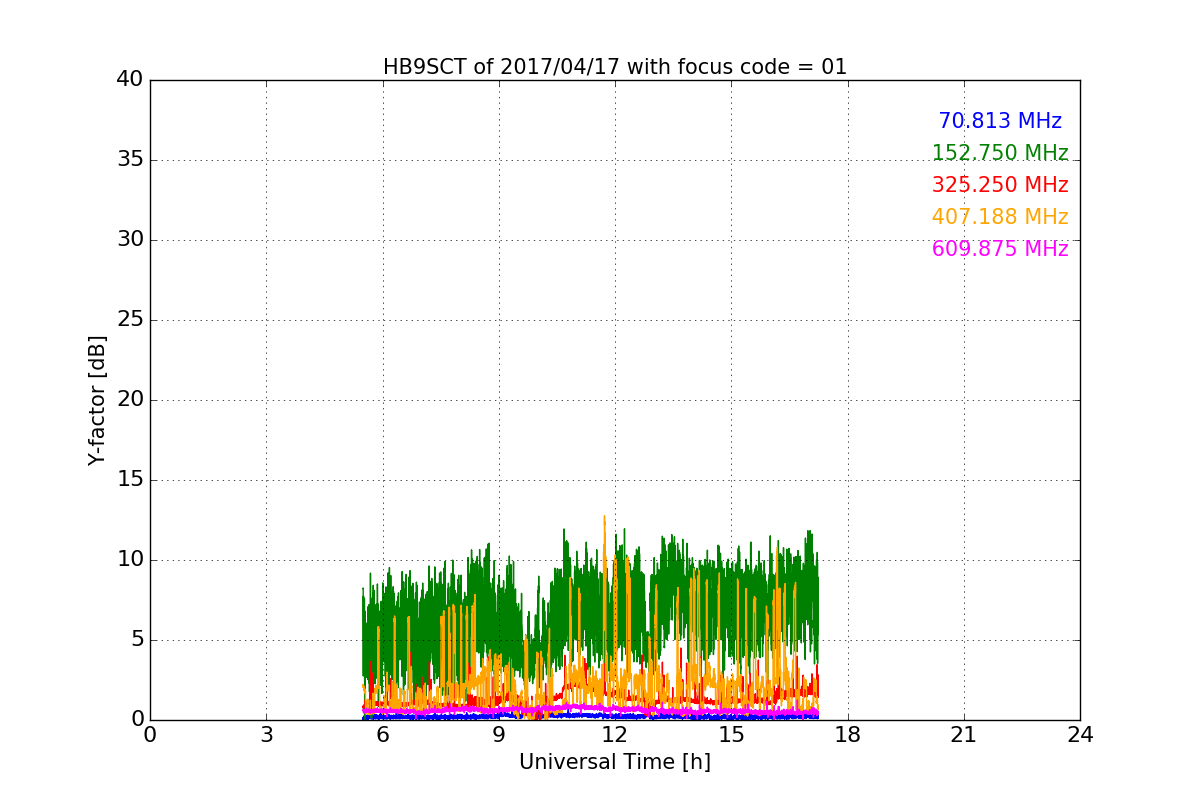
Task: Click the x-axis tick label 21
Action: coord(964,734)
